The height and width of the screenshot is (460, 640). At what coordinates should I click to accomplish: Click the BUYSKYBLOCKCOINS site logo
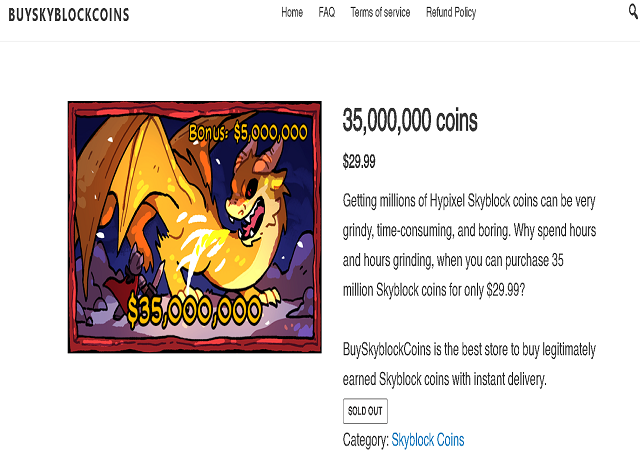[69, 15]
